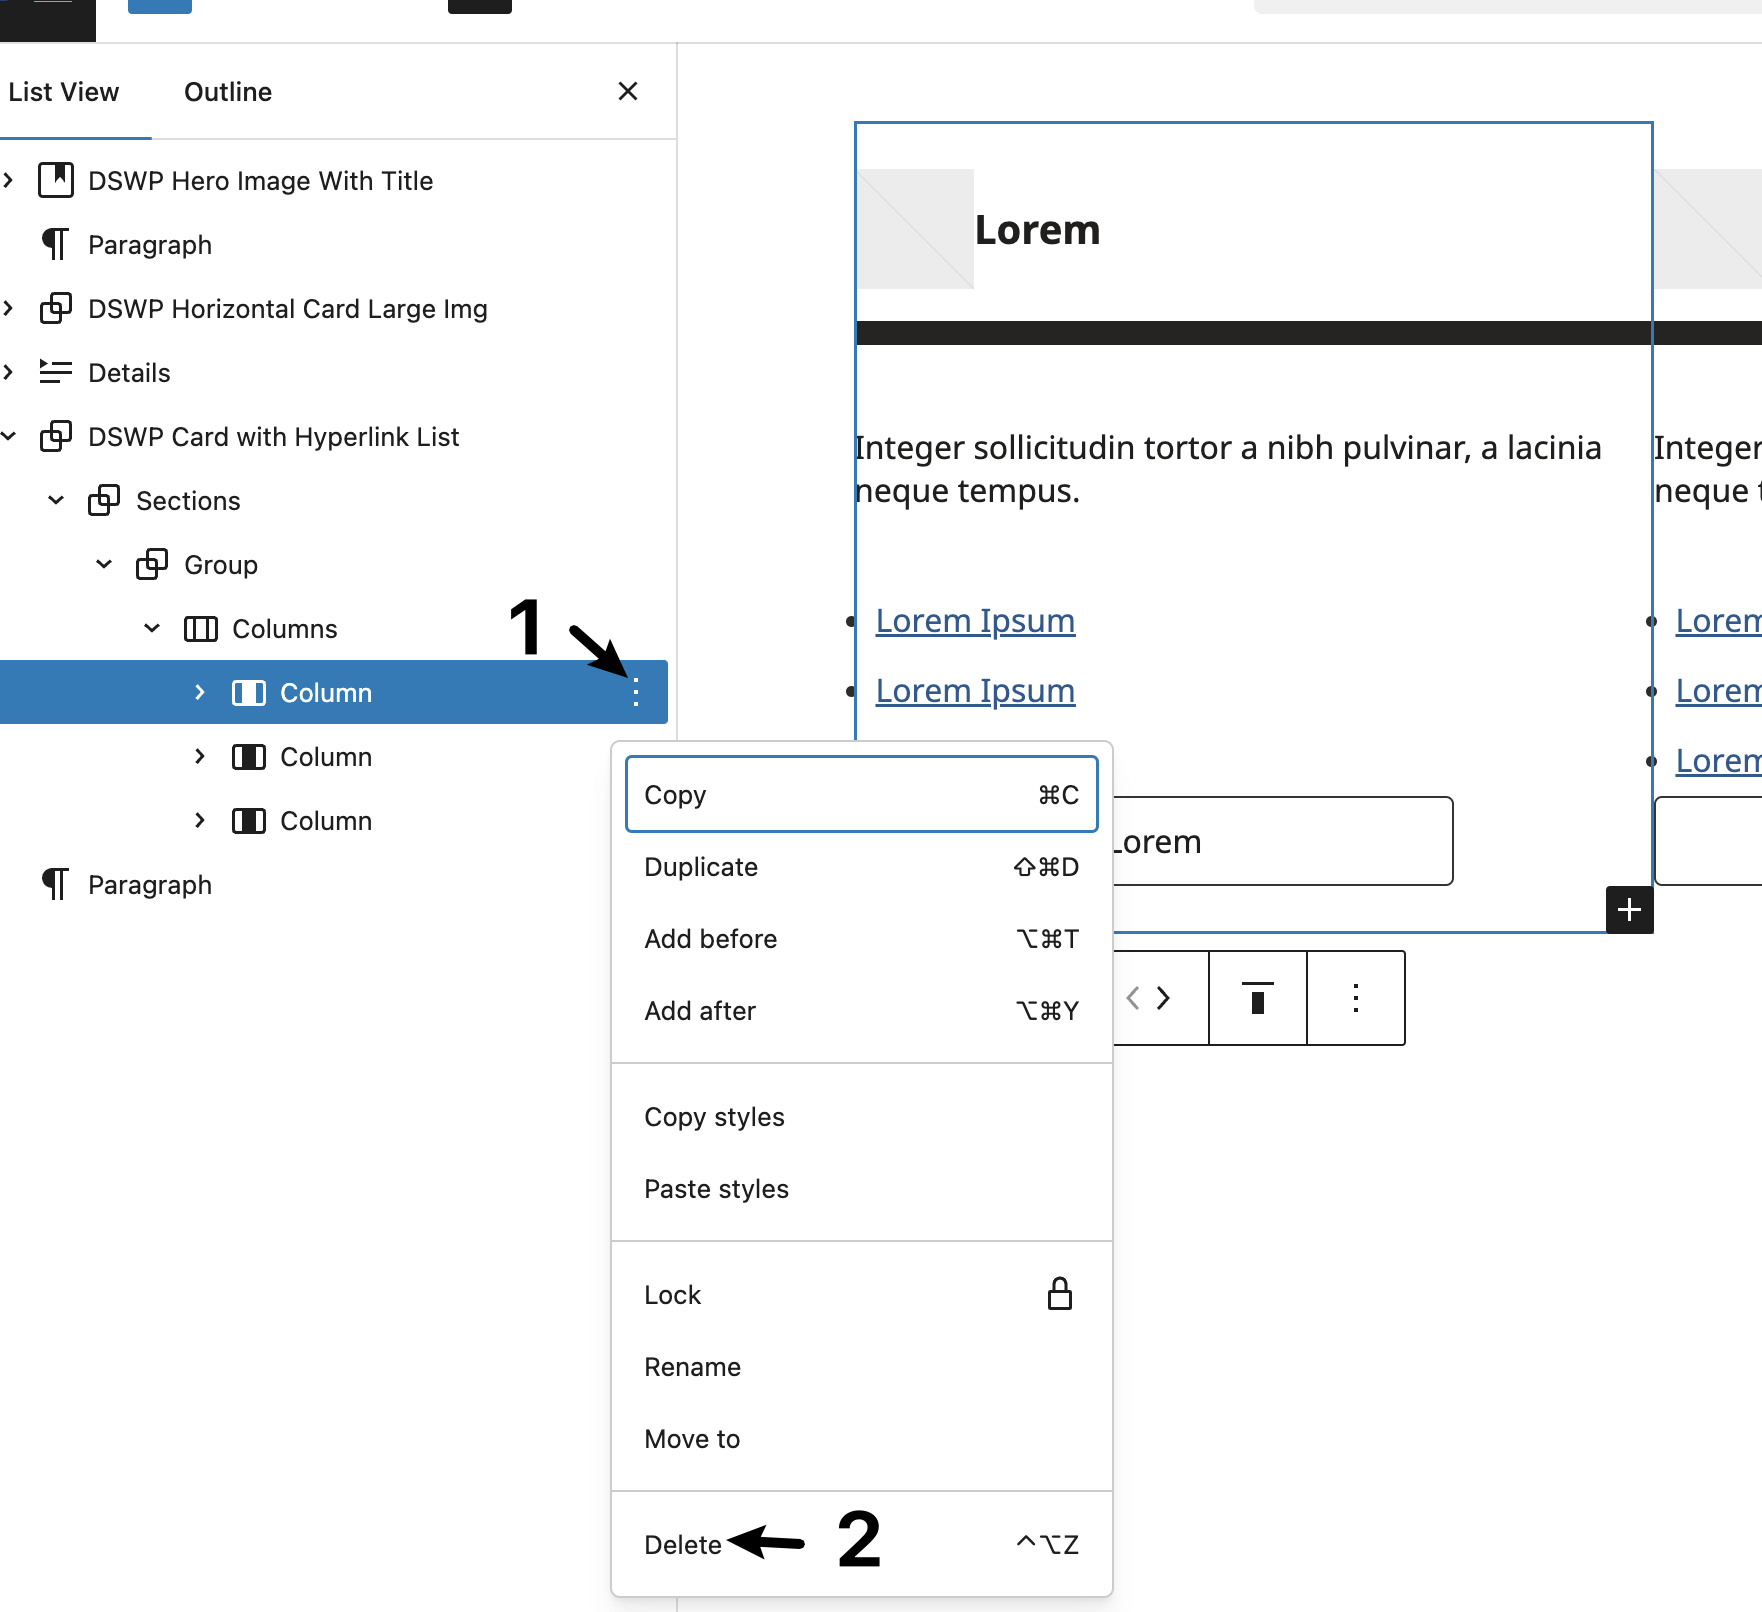Collapse the Columns item

click(152, 628)
